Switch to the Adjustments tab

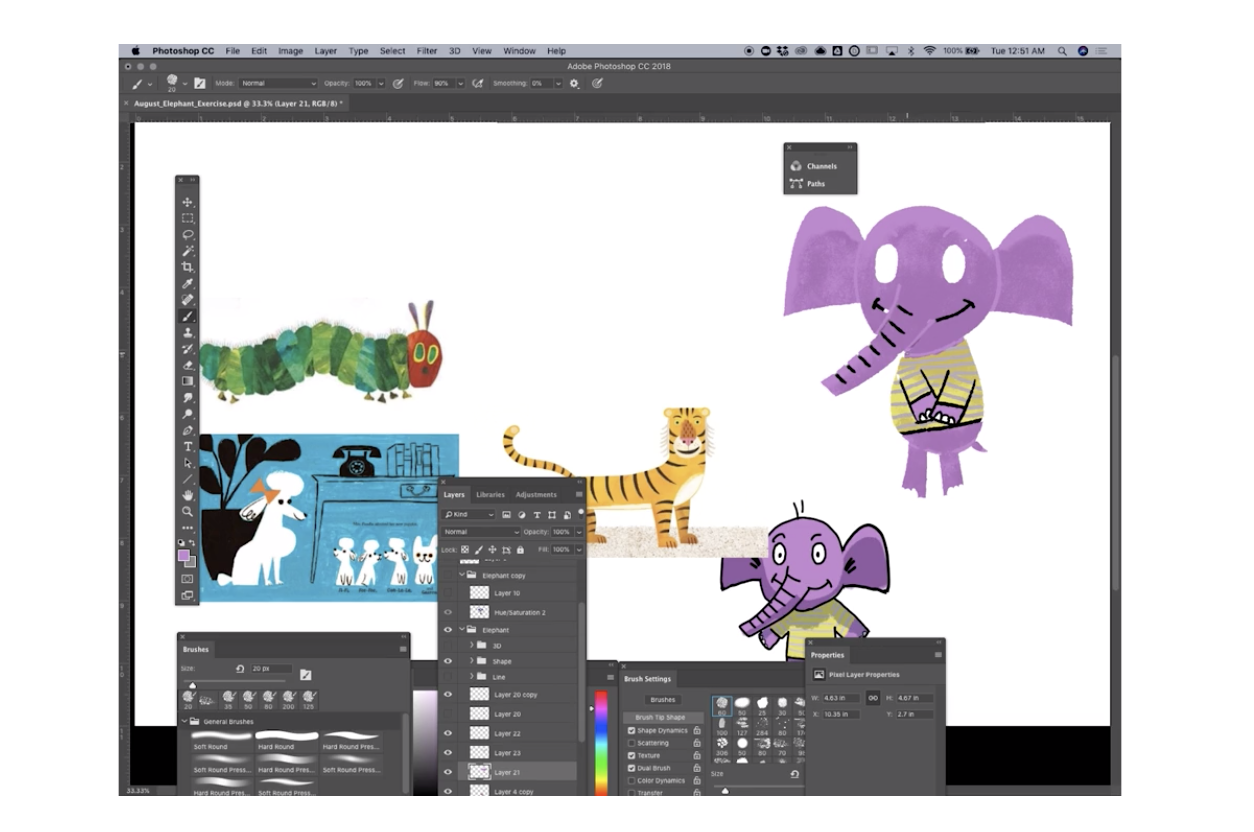tap(536, 495)
